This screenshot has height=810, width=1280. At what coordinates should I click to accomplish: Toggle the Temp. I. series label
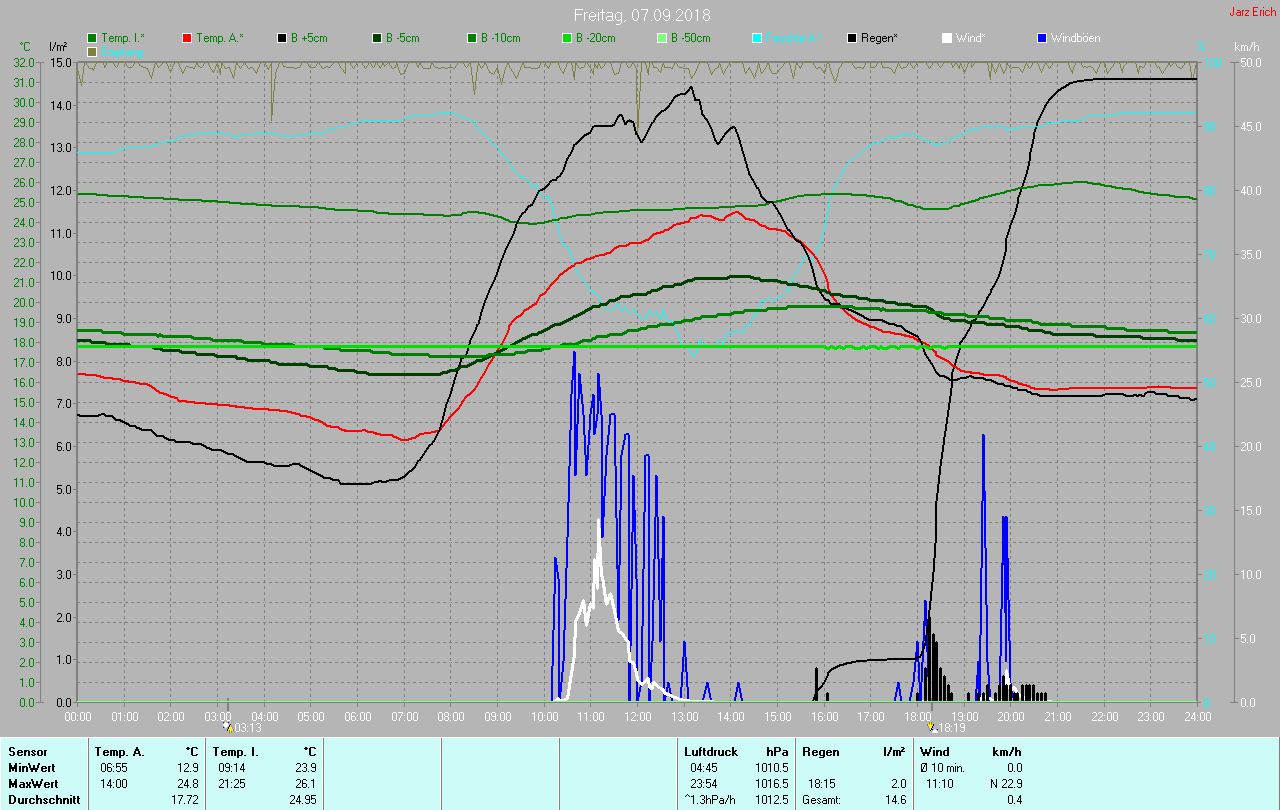click(122, 38)
